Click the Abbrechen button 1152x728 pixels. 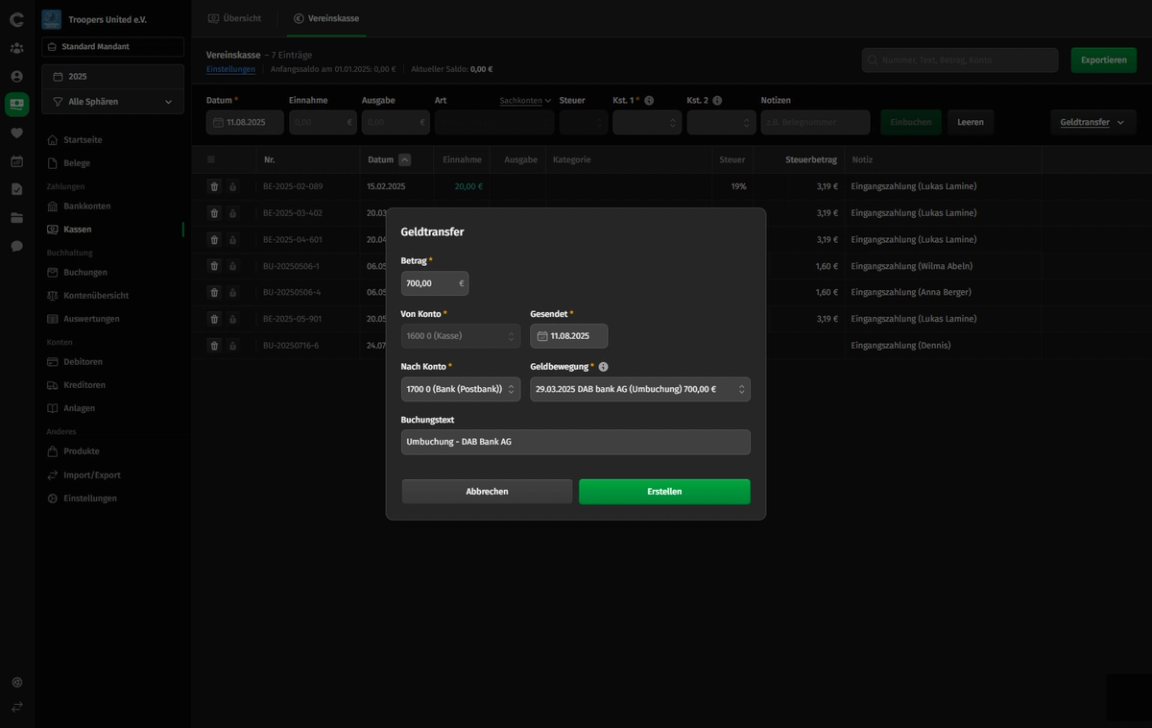[486, 491]
